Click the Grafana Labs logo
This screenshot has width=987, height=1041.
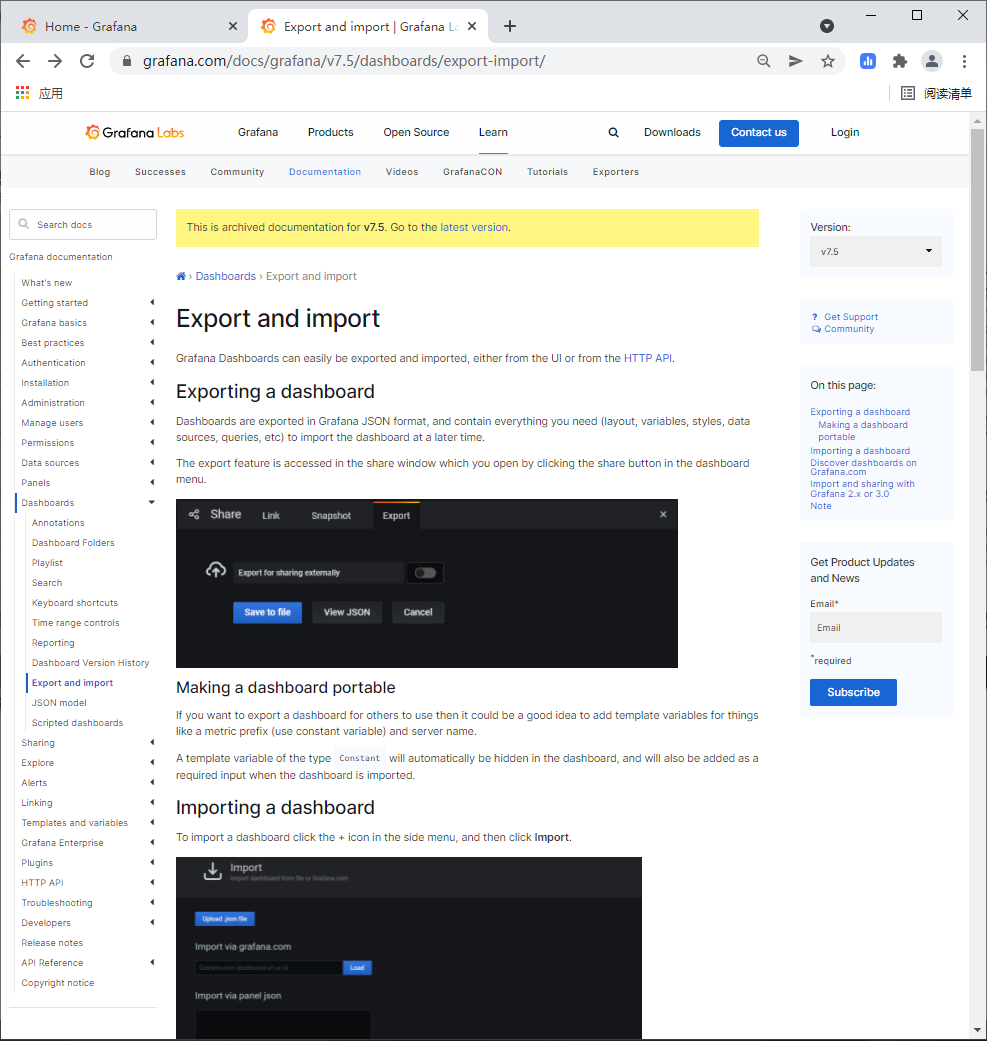click(135, 132)
